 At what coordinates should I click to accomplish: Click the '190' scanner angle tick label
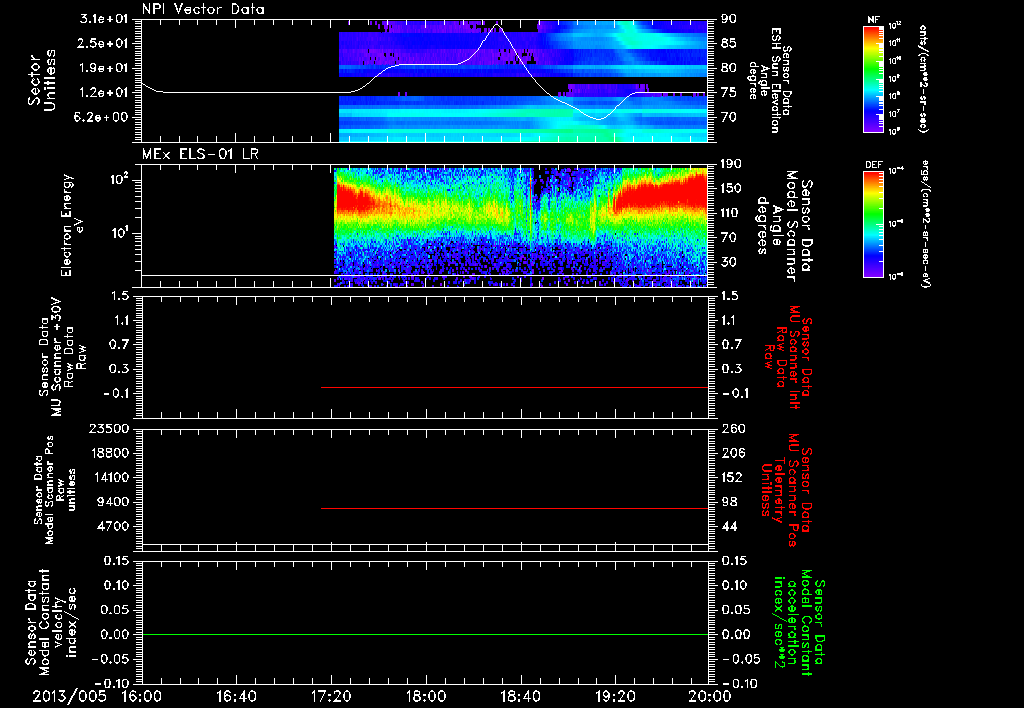point(733,164)
